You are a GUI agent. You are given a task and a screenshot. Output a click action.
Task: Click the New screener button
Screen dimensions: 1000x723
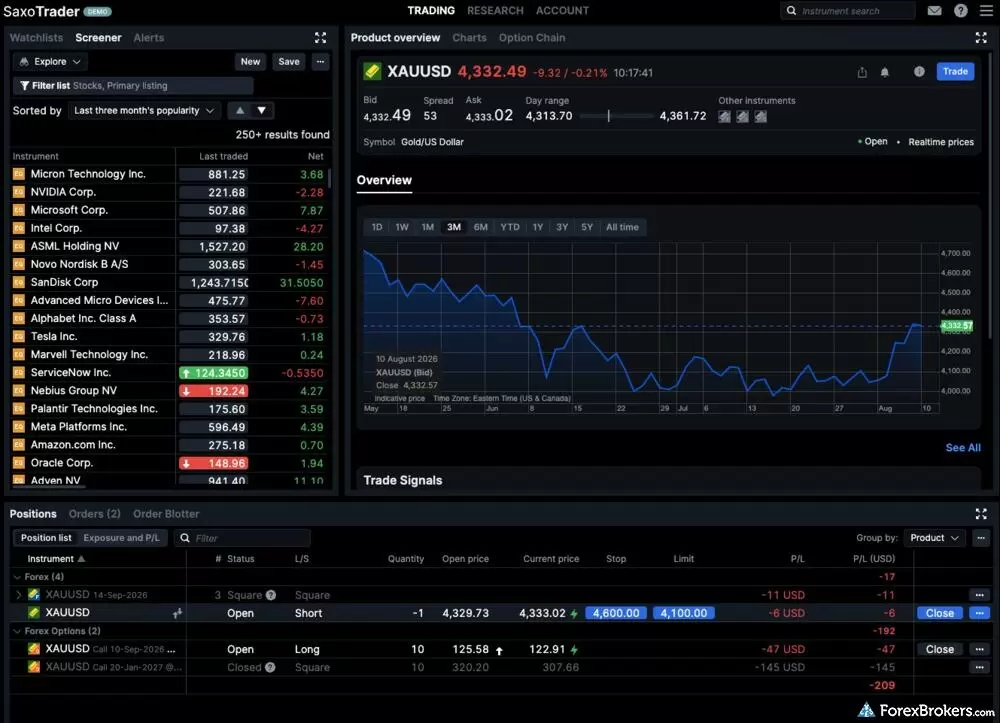tap(250, 62)
